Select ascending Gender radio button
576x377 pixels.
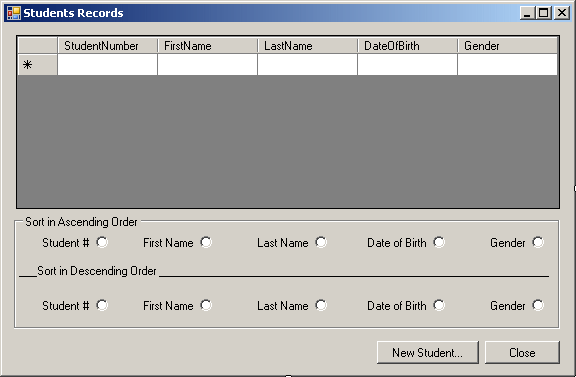[538, 242]
